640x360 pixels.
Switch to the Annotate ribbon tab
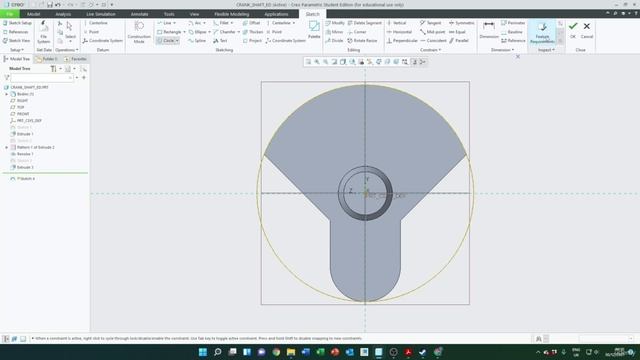(x=139, y=14)
